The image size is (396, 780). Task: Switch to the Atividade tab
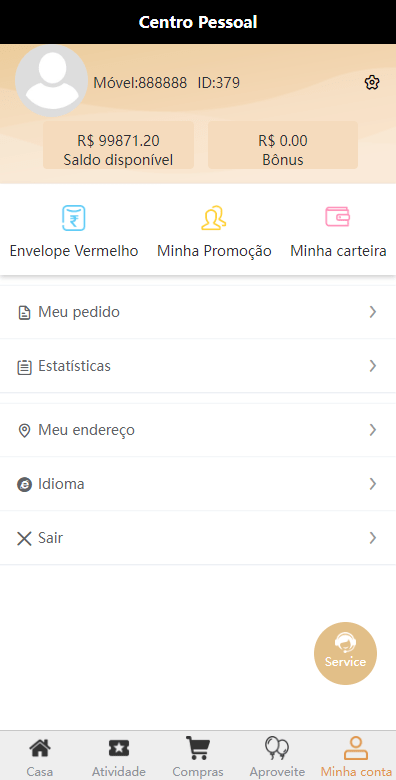click(x=119, y=758)
